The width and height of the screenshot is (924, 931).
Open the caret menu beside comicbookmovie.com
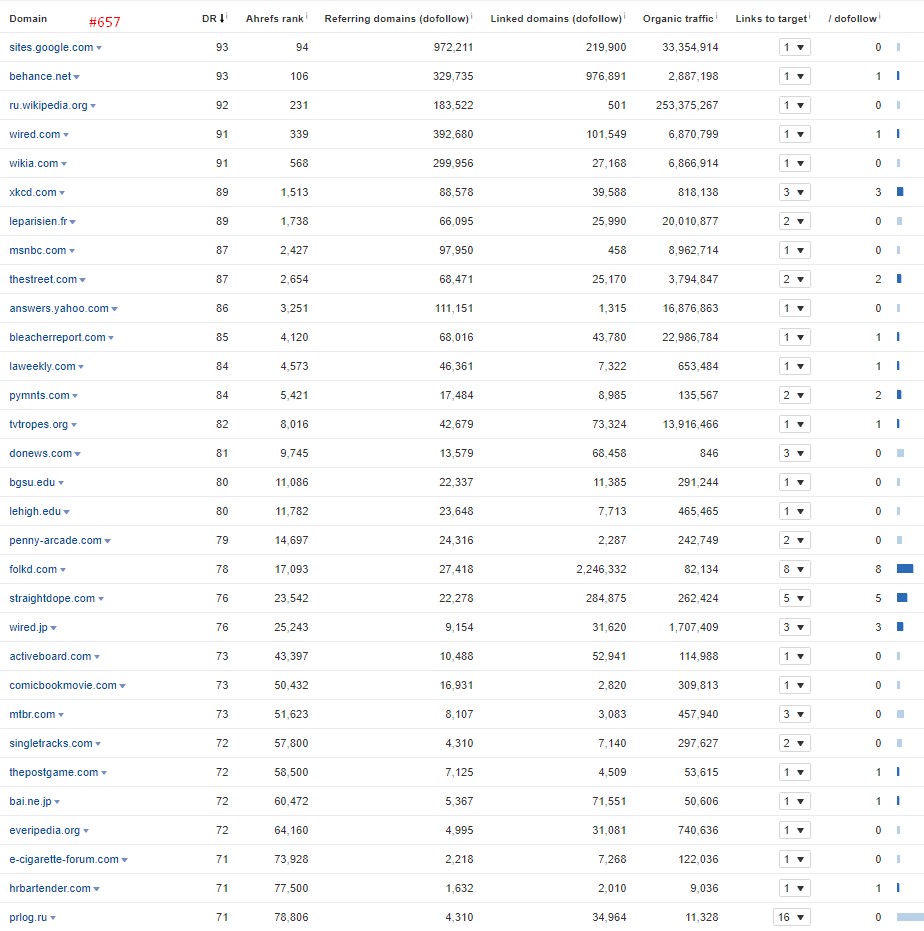pyautogui.click(x=122, y=686)
